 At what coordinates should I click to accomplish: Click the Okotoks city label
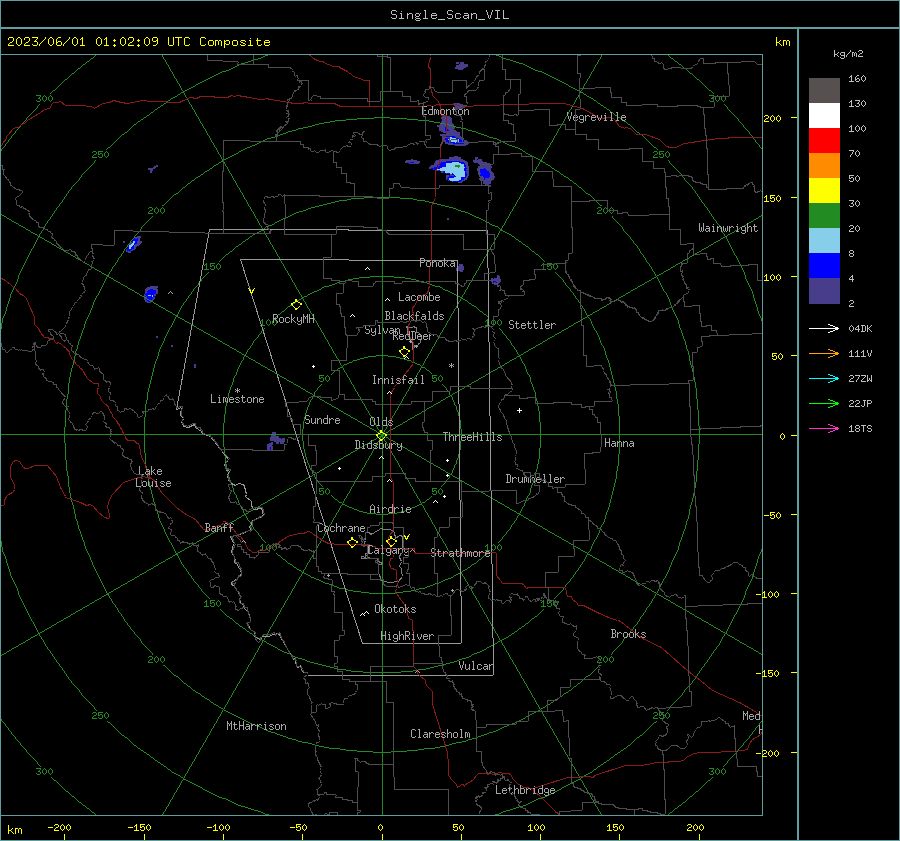pyautogui.click(x=395, y=609)
